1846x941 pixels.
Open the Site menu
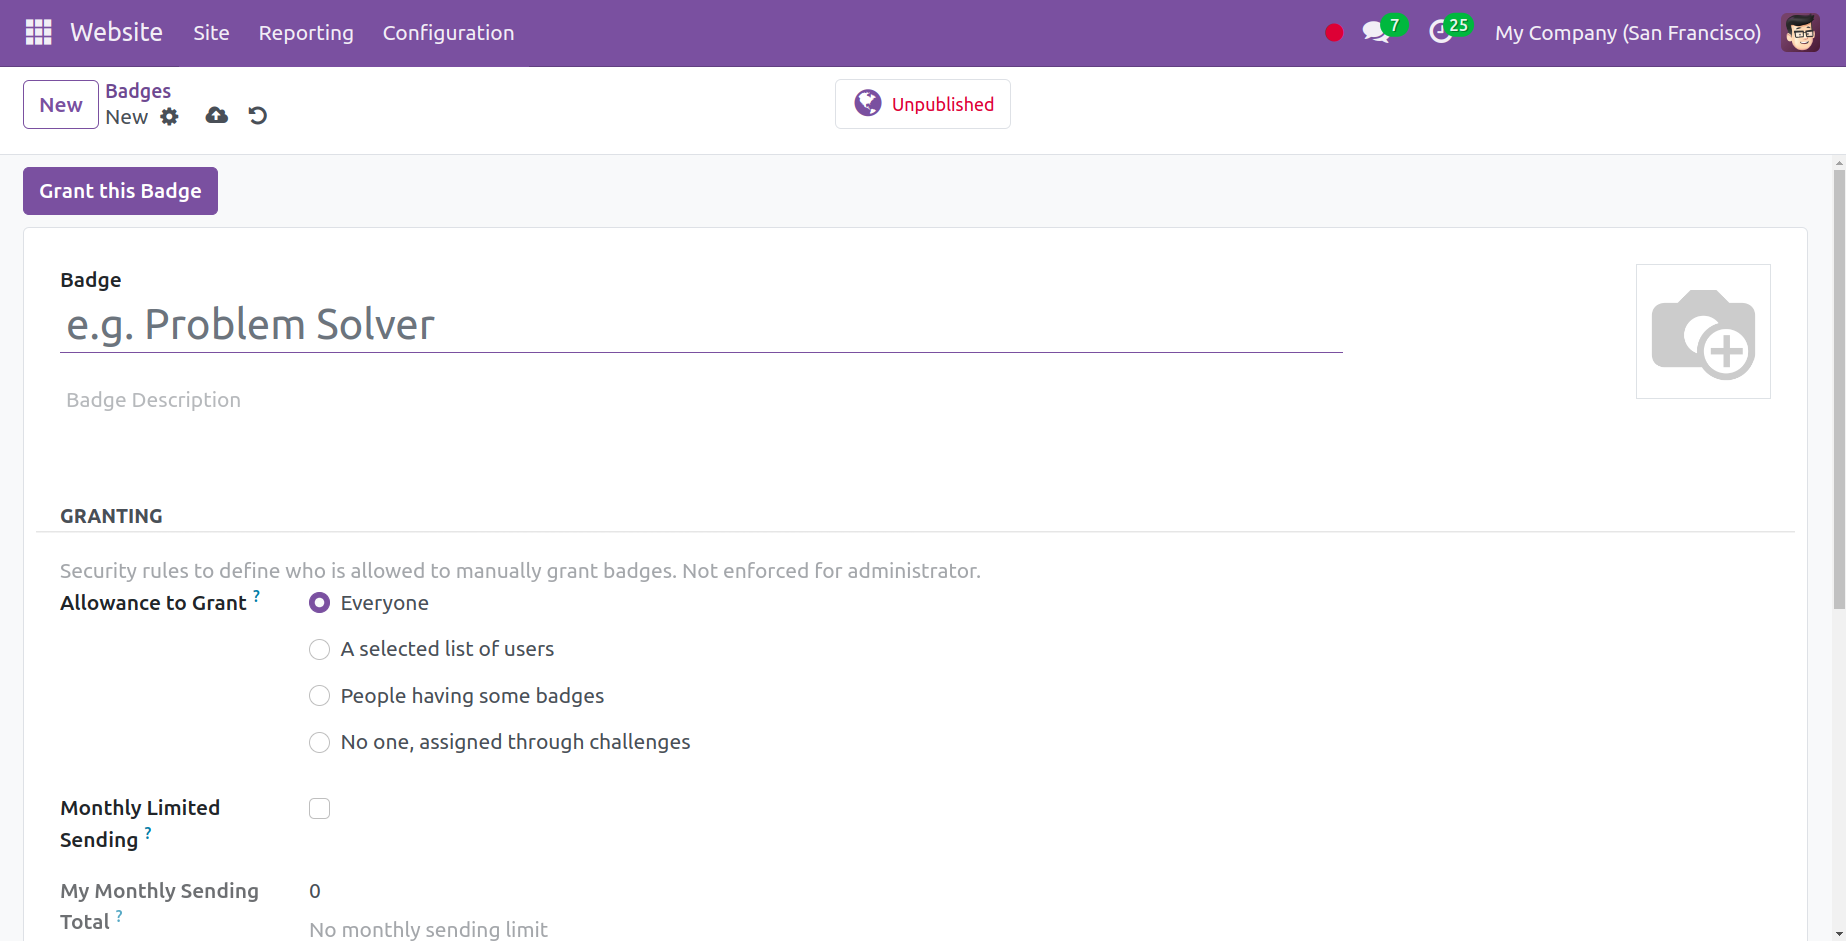(x=211, y=33)
